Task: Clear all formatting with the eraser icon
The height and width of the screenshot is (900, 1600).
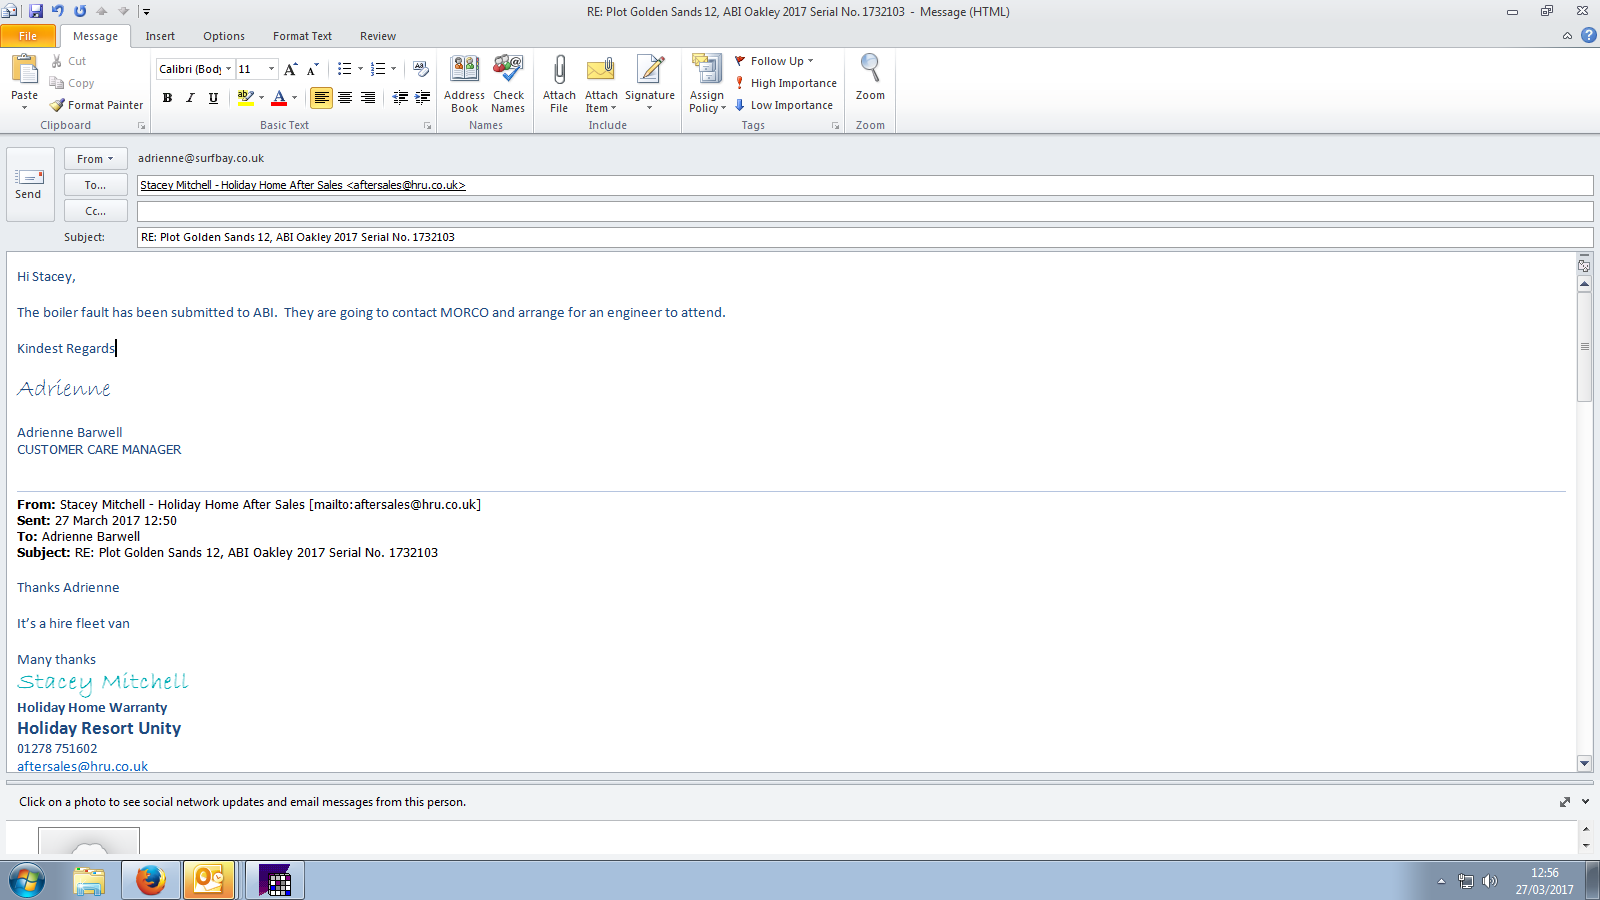Action: pos(421,69)
